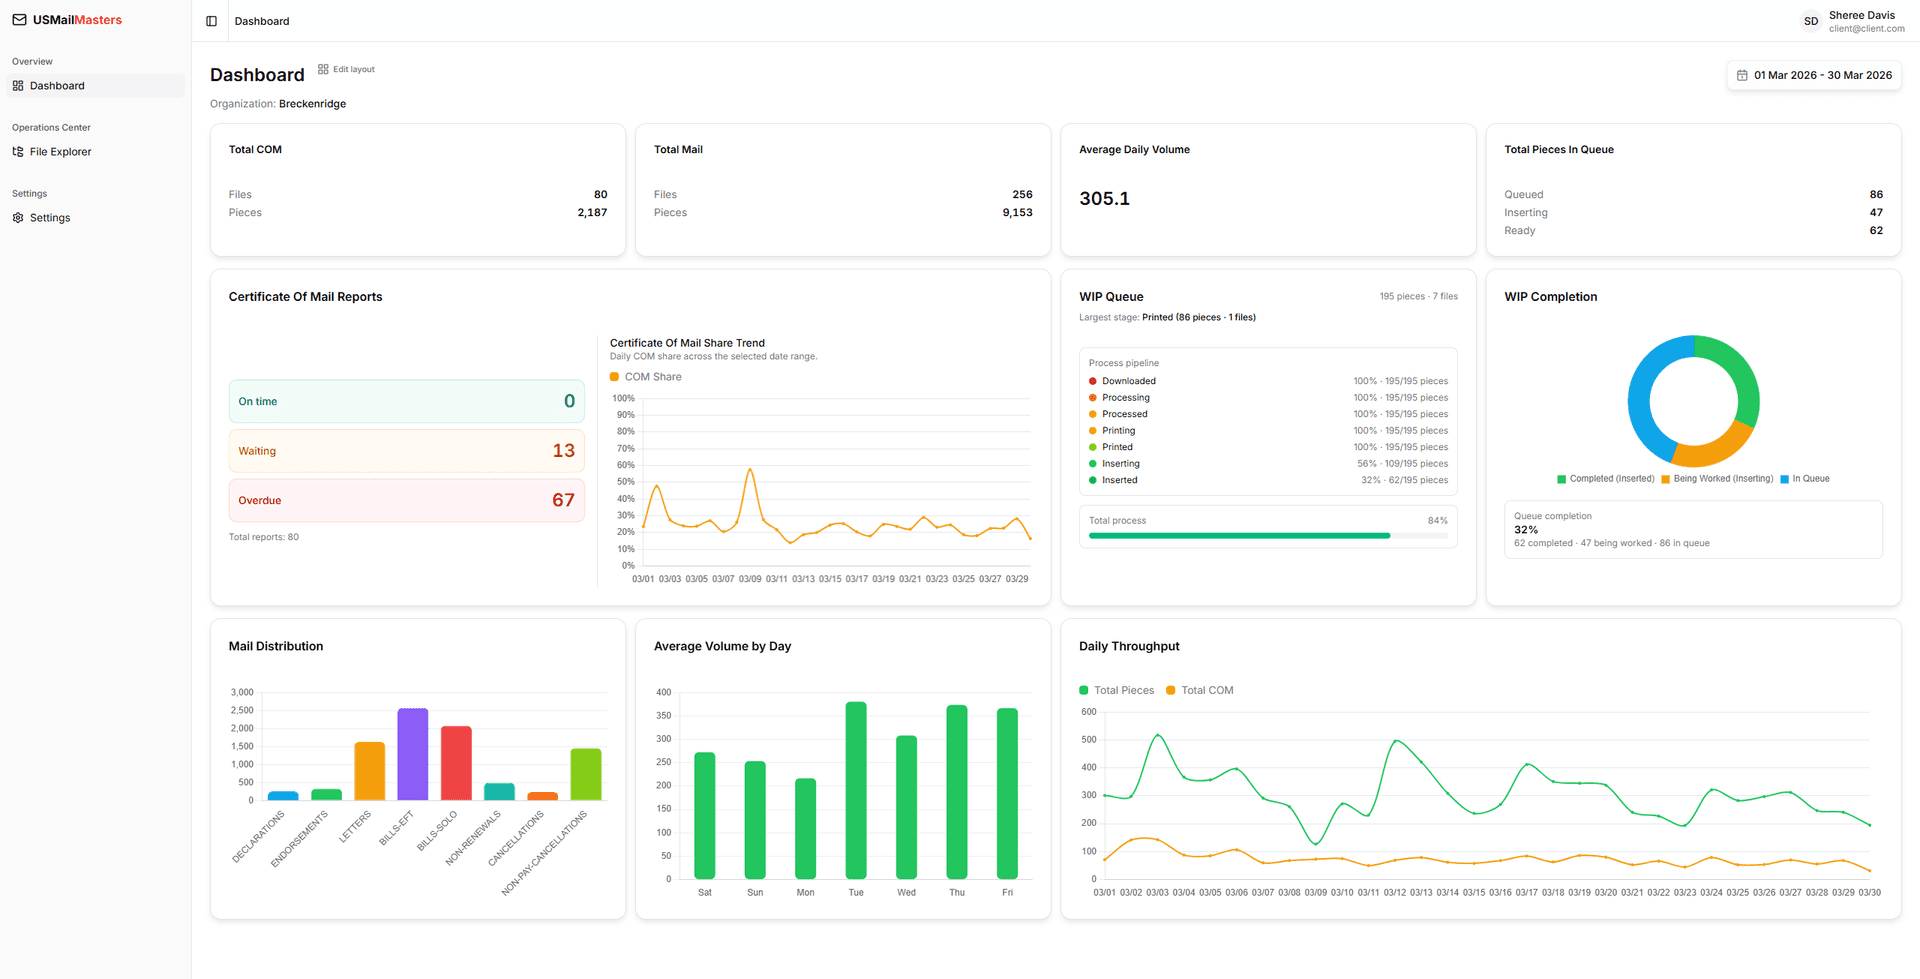Open the SD user avatar

pyautogui.click(x=1810, y=20)
